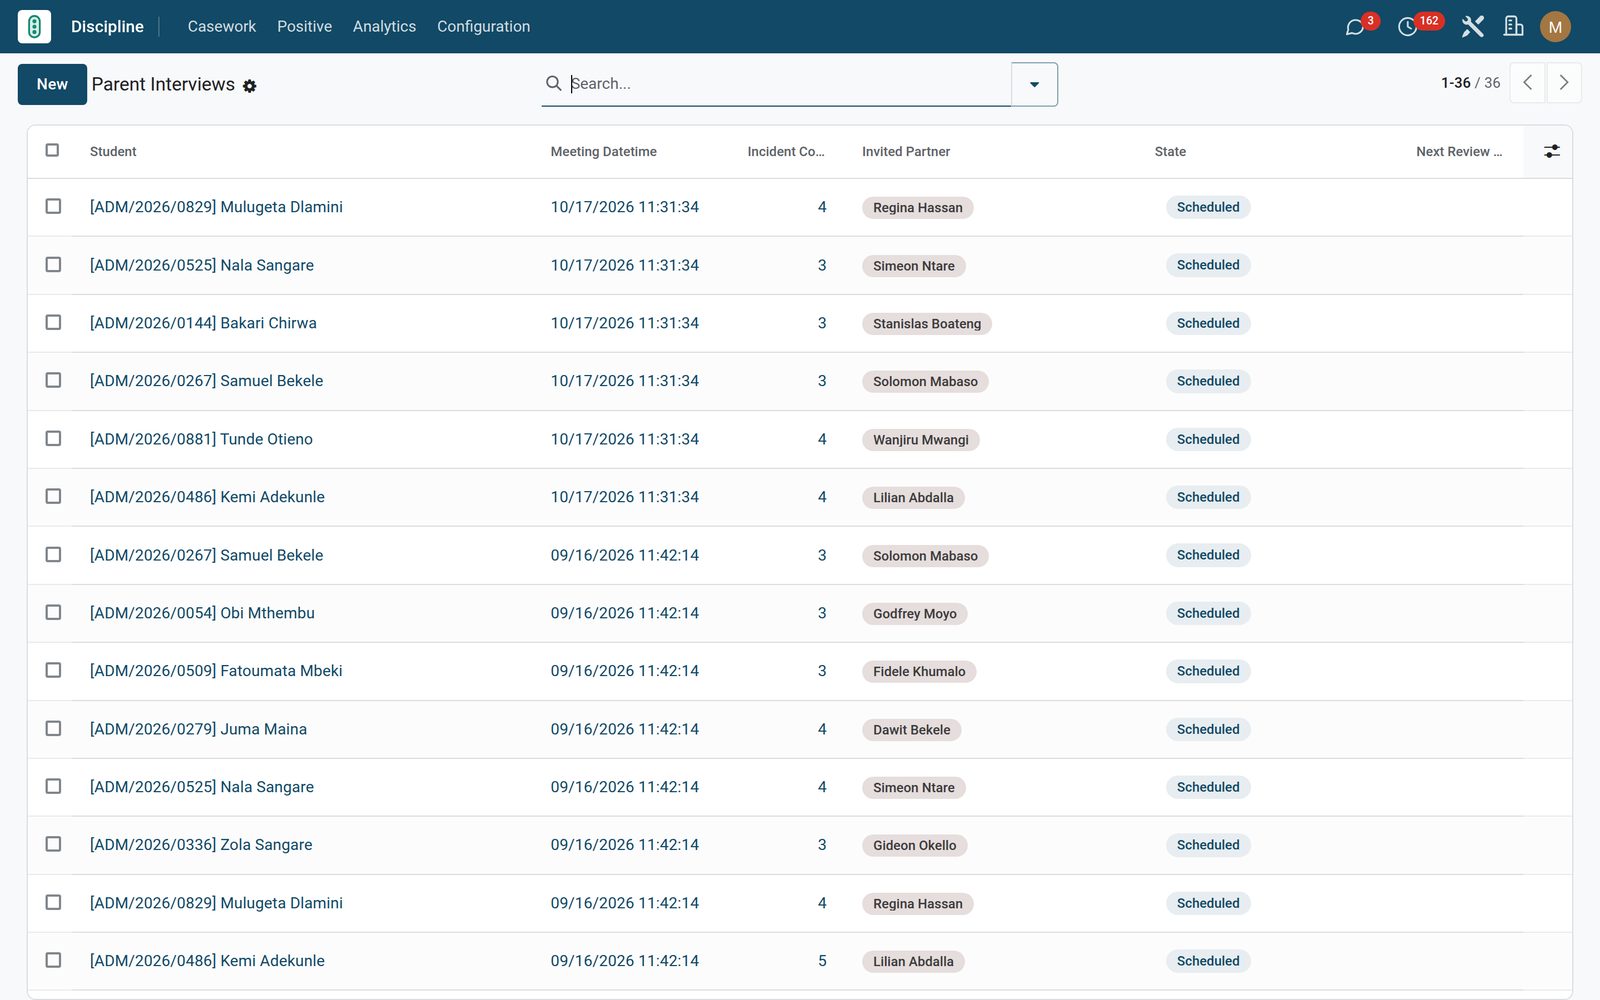Sort by State column header
Viewport: 1600px width, 1000px height.
[1170, 151]
